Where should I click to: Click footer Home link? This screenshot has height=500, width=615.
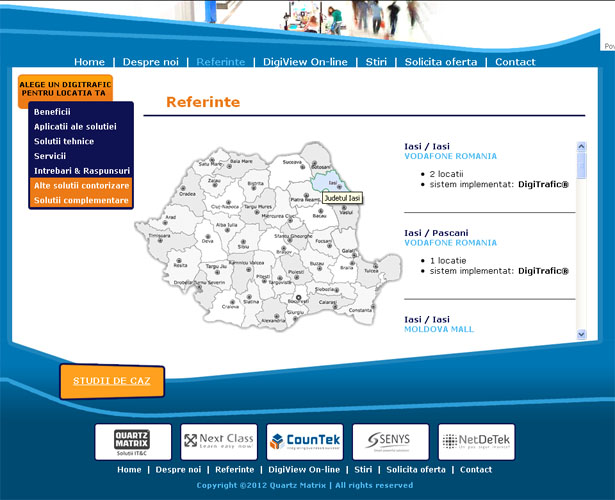[x=129, y=469]
